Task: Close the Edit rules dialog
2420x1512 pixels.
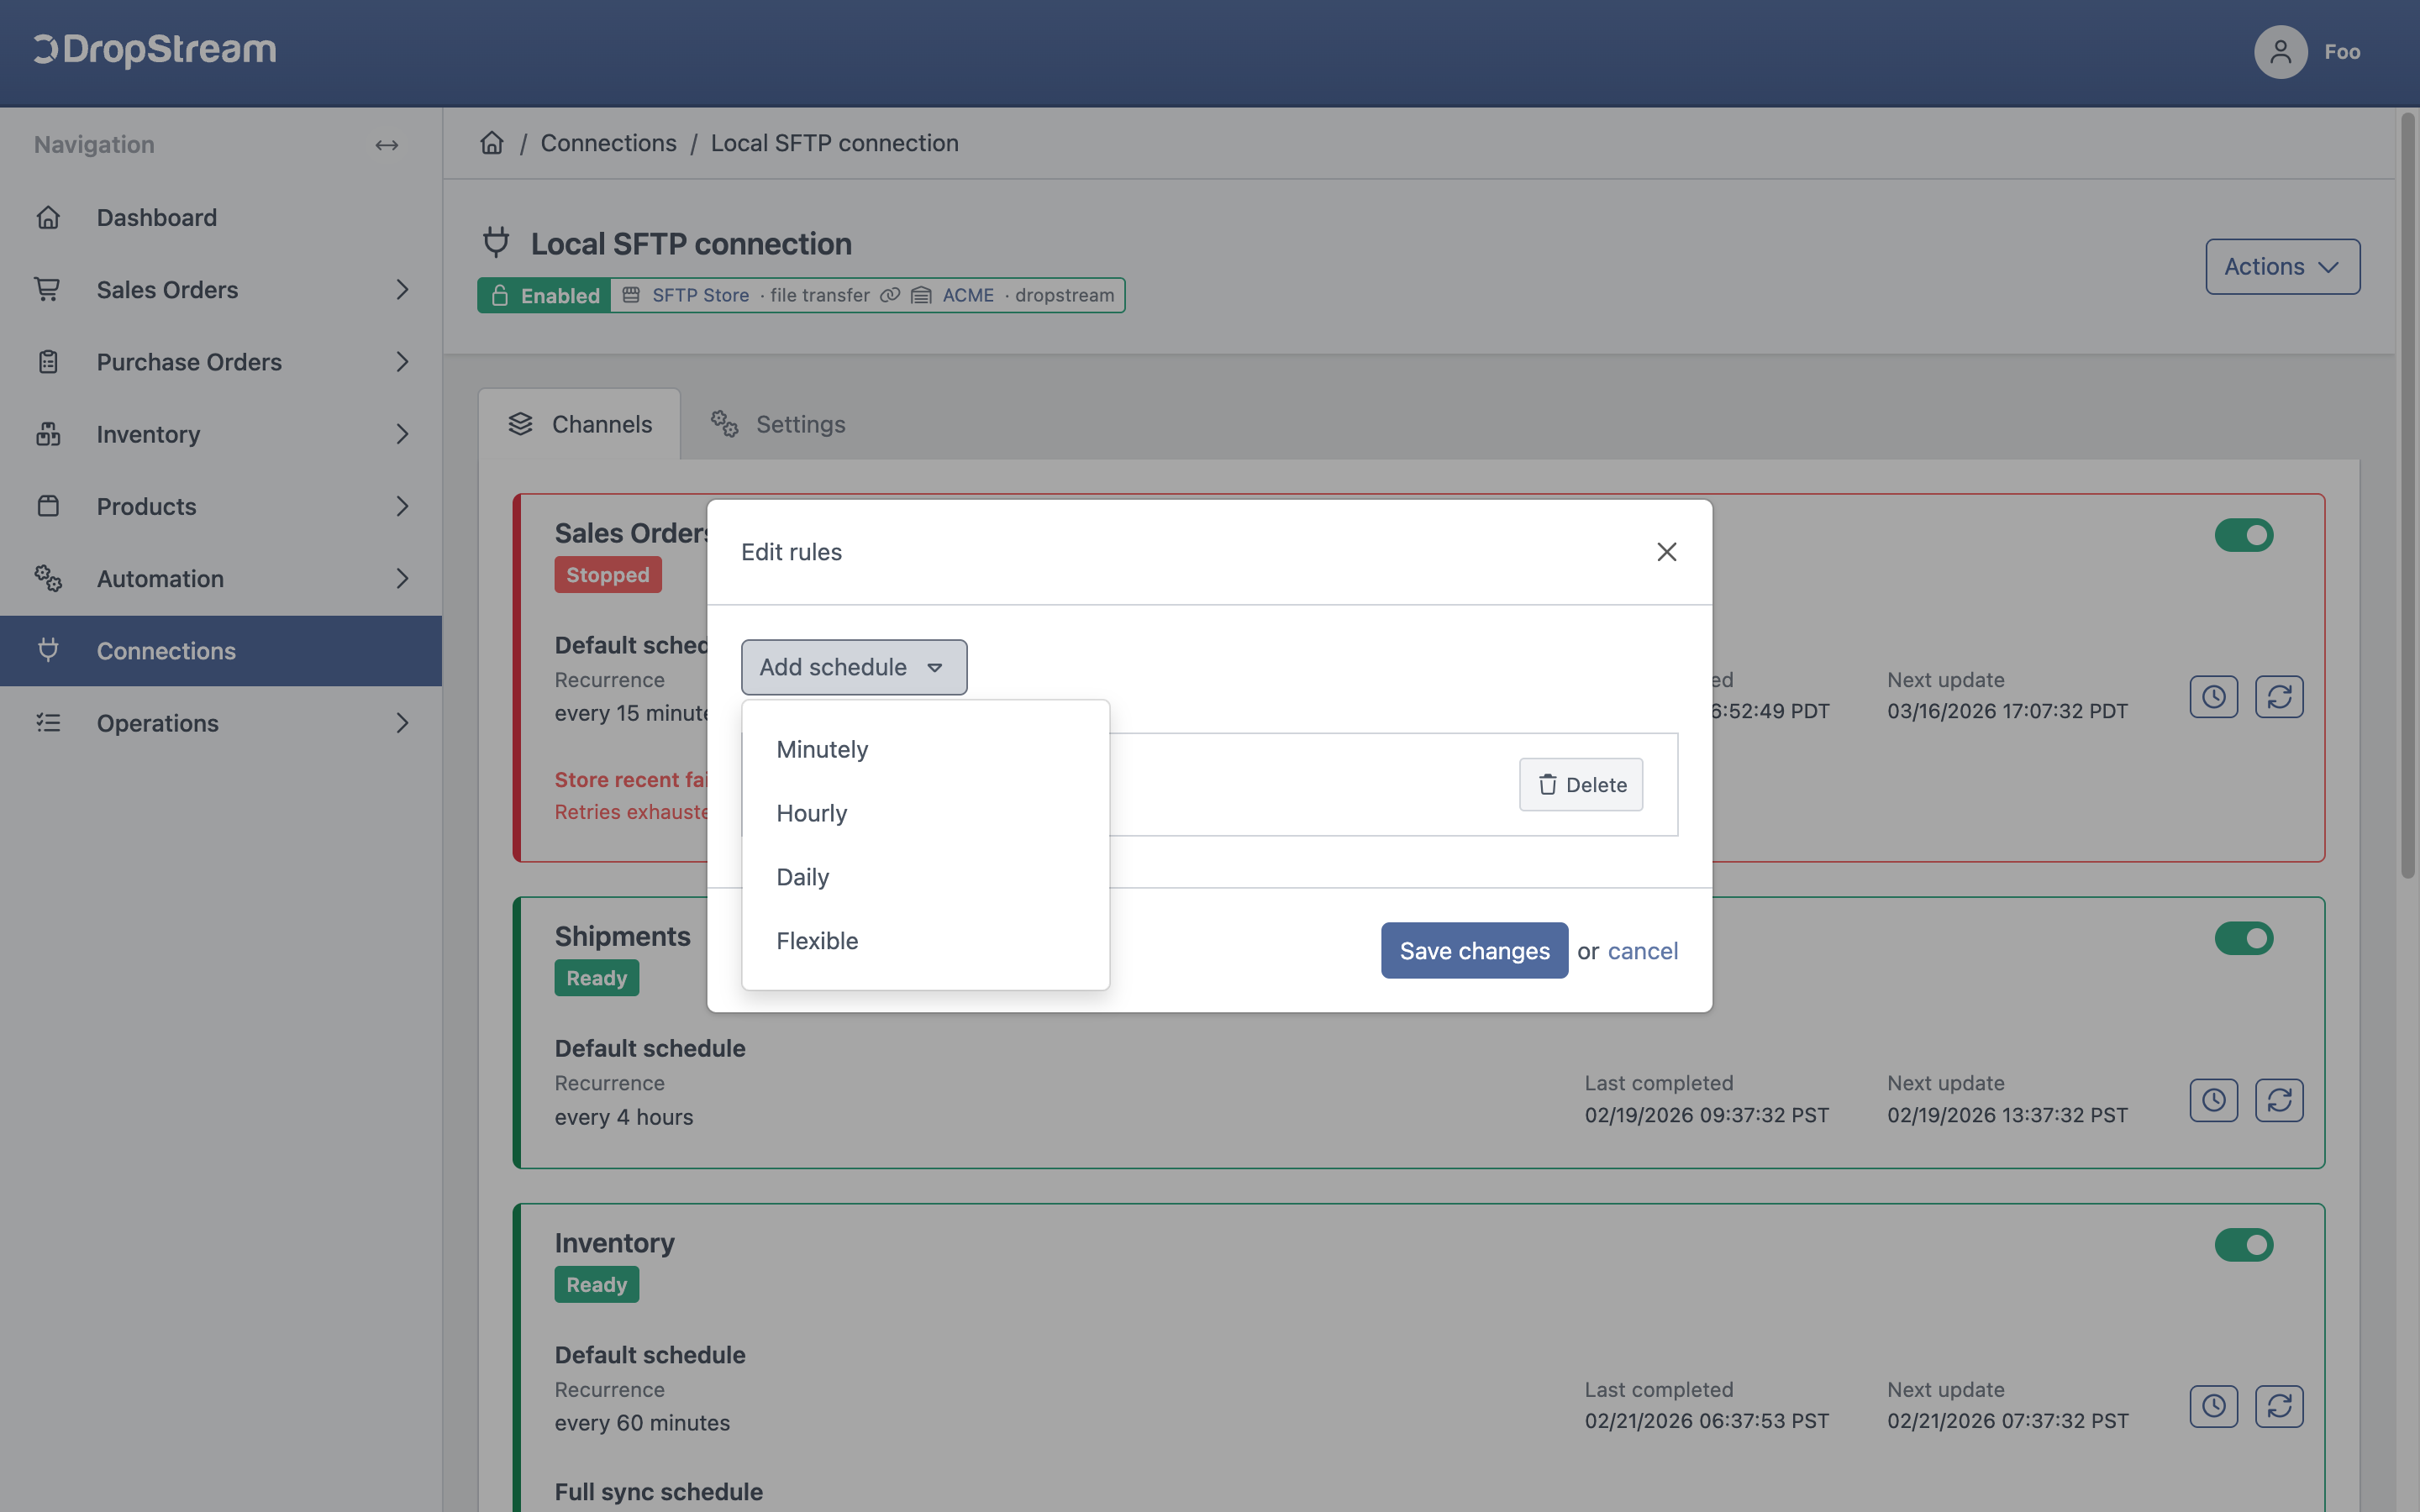Action: (x=1666, y=552)
